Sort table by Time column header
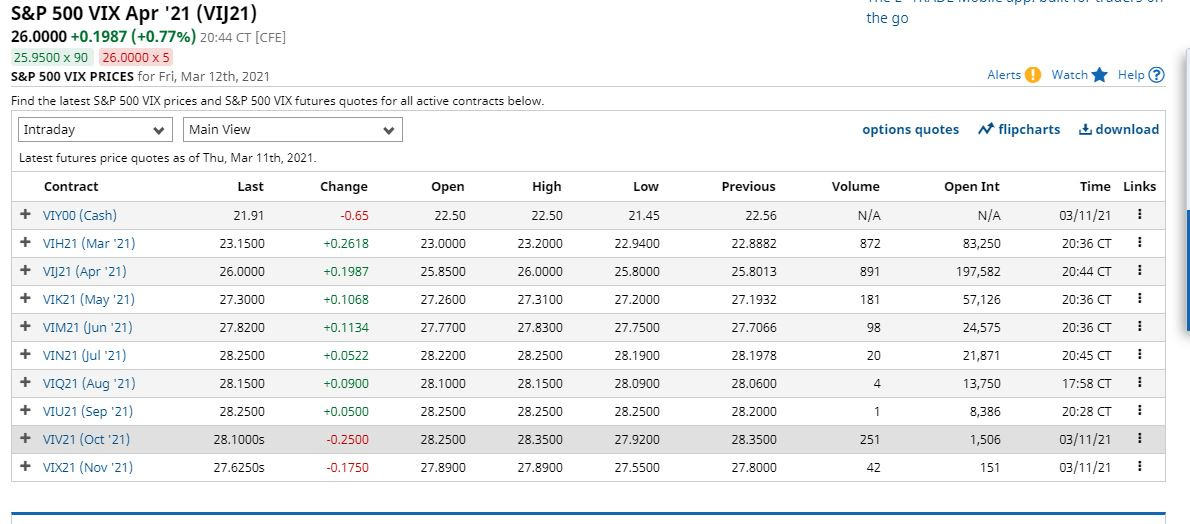Image resolution: width=1190 pixels, height=524 pixels. click(x=1095, y=187)
